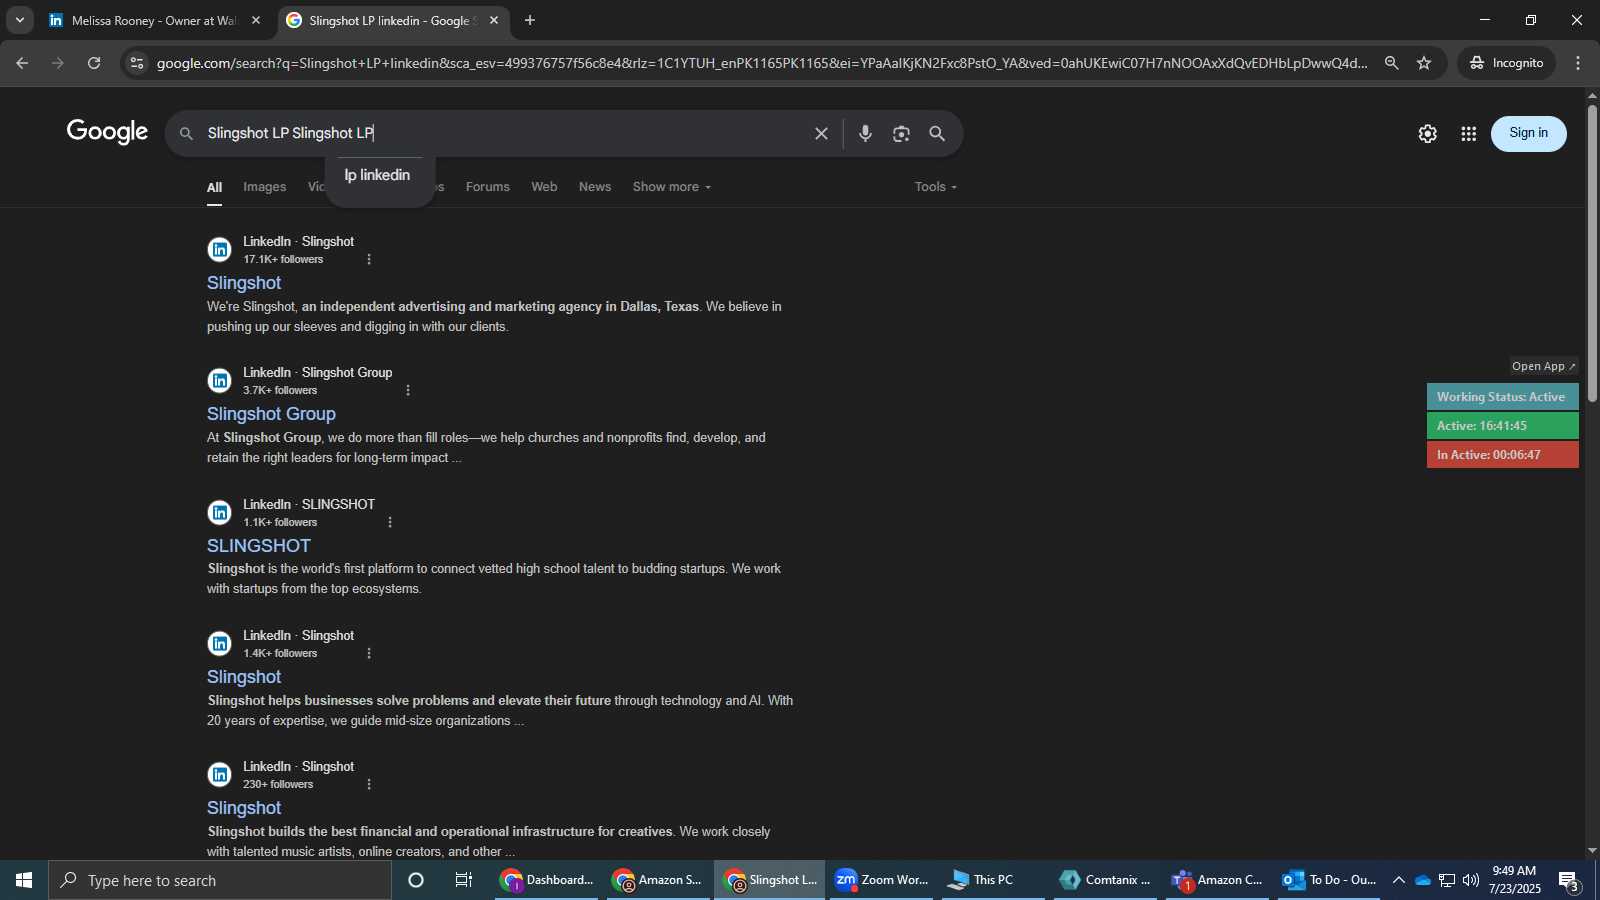Reload the current page

click(94, 63)
